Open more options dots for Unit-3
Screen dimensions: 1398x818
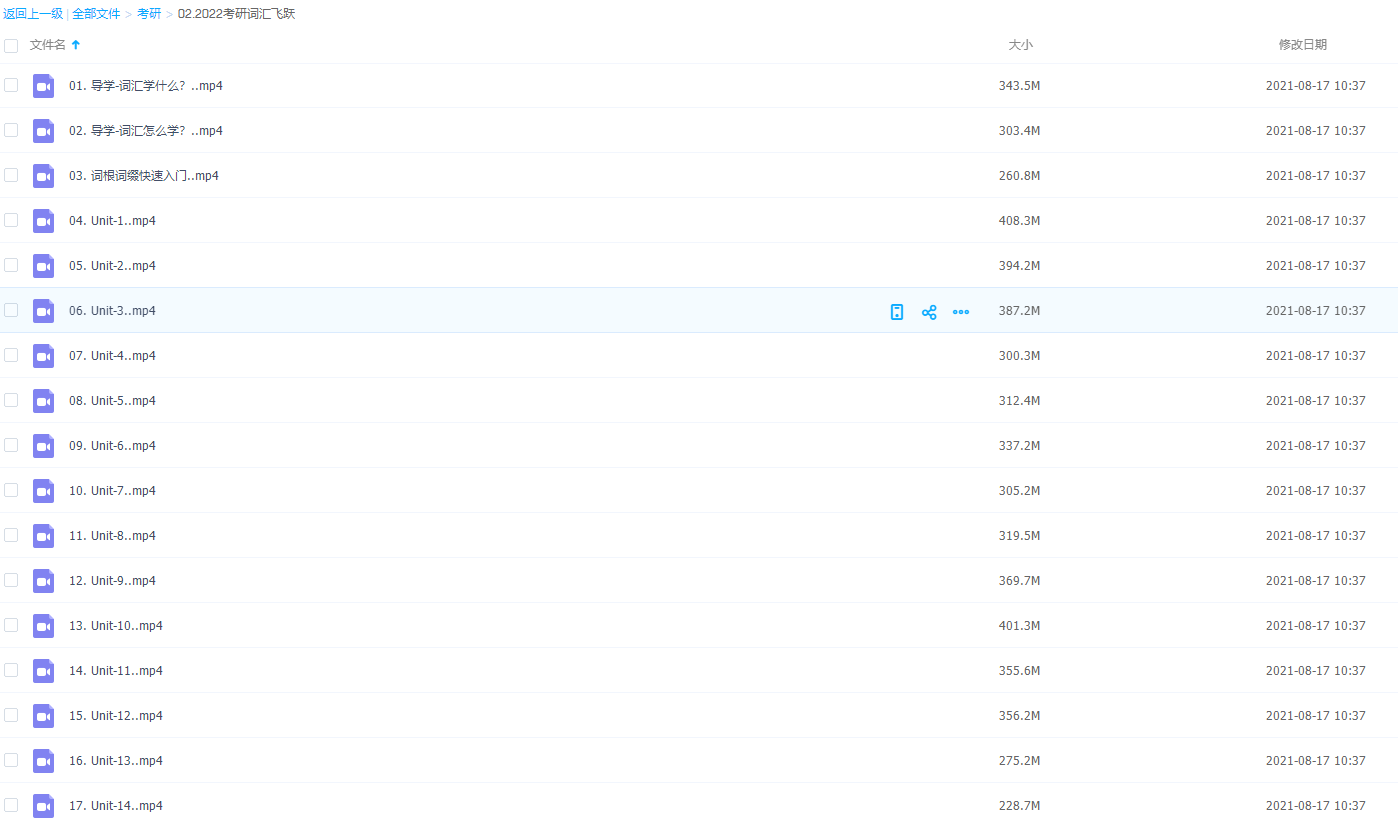tap(961, 312)
